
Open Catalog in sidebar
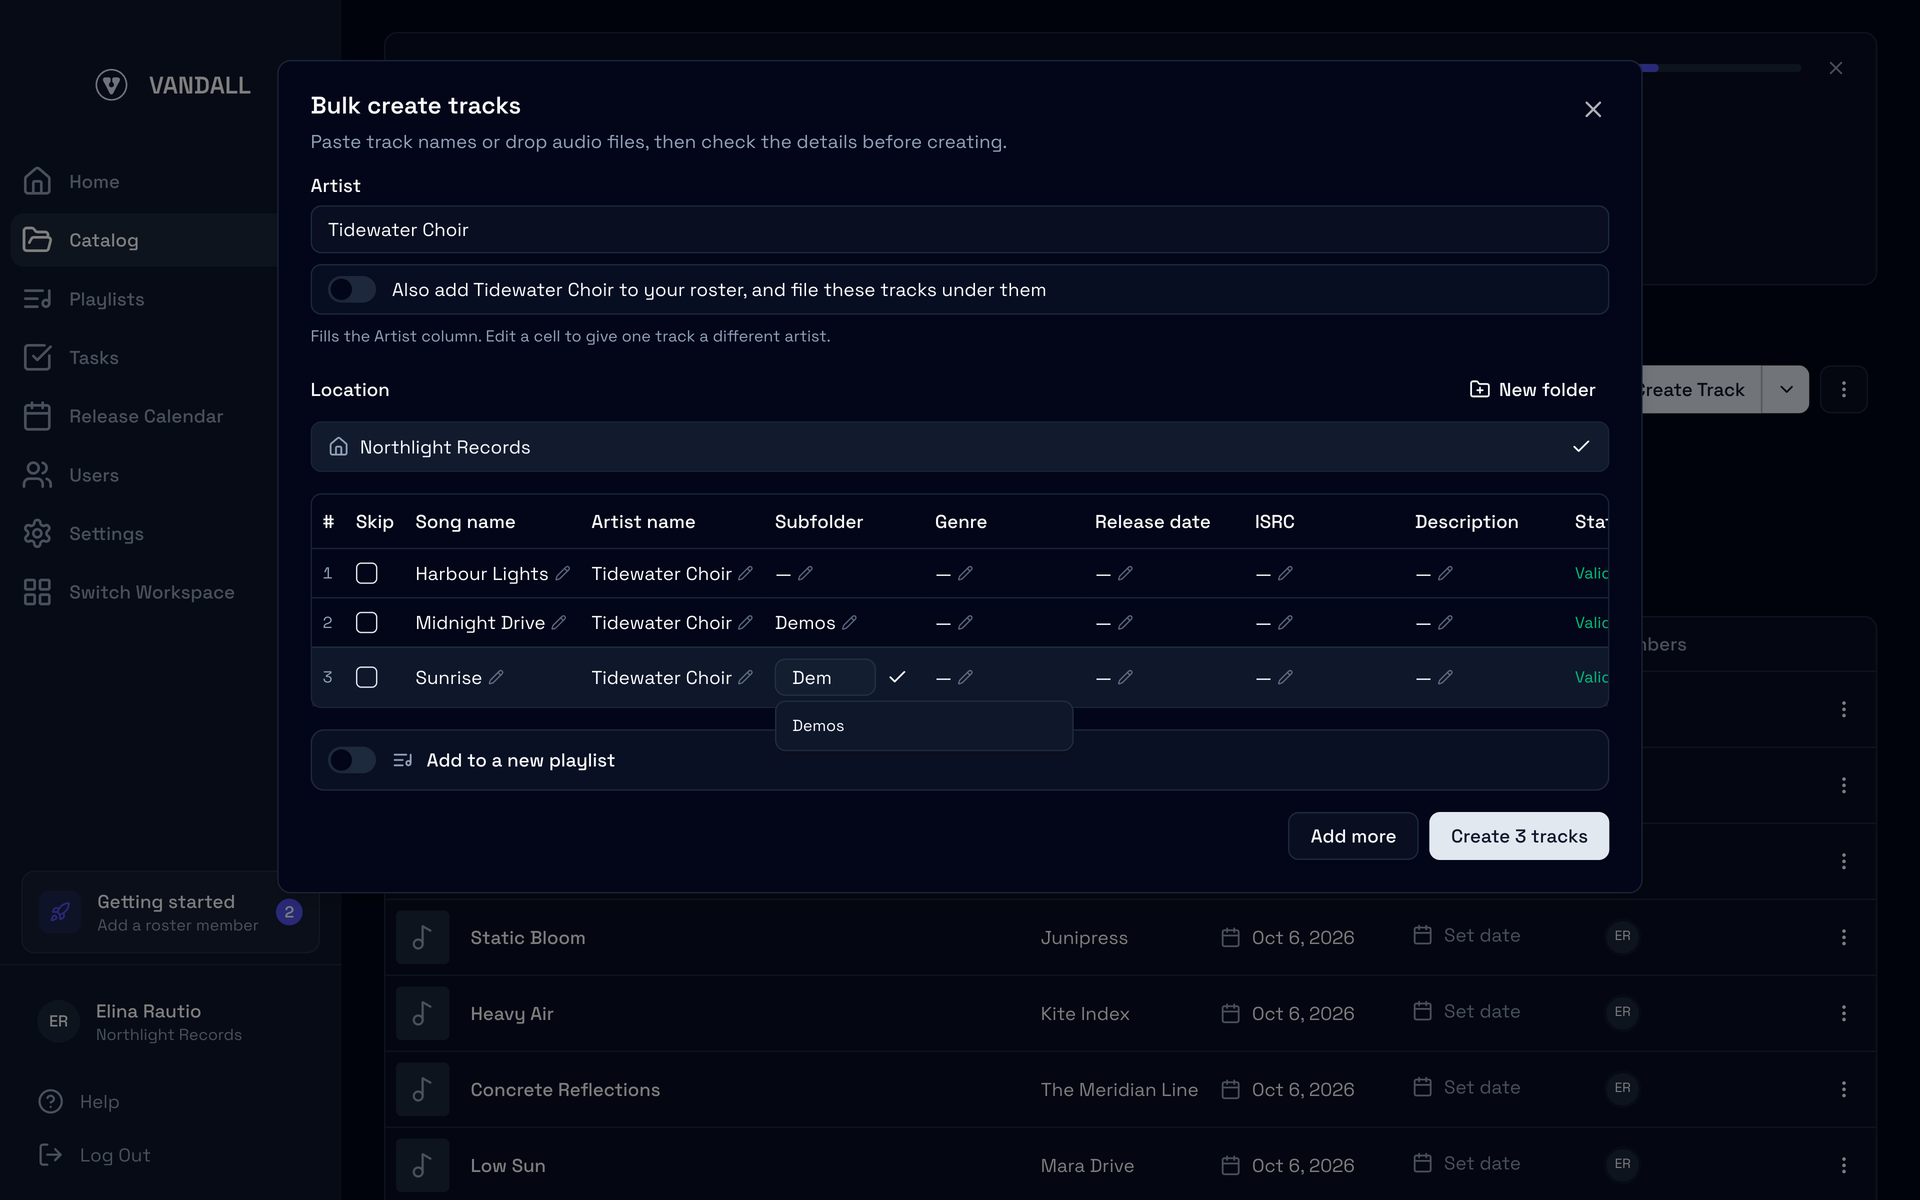(144, 240)
